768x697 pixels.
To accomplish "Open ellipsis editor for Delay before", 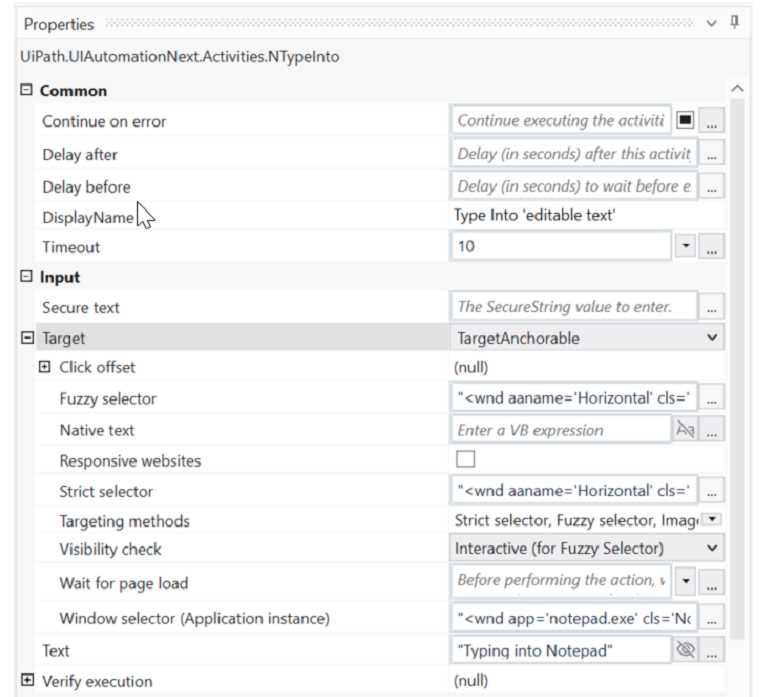I will (712, 187).
